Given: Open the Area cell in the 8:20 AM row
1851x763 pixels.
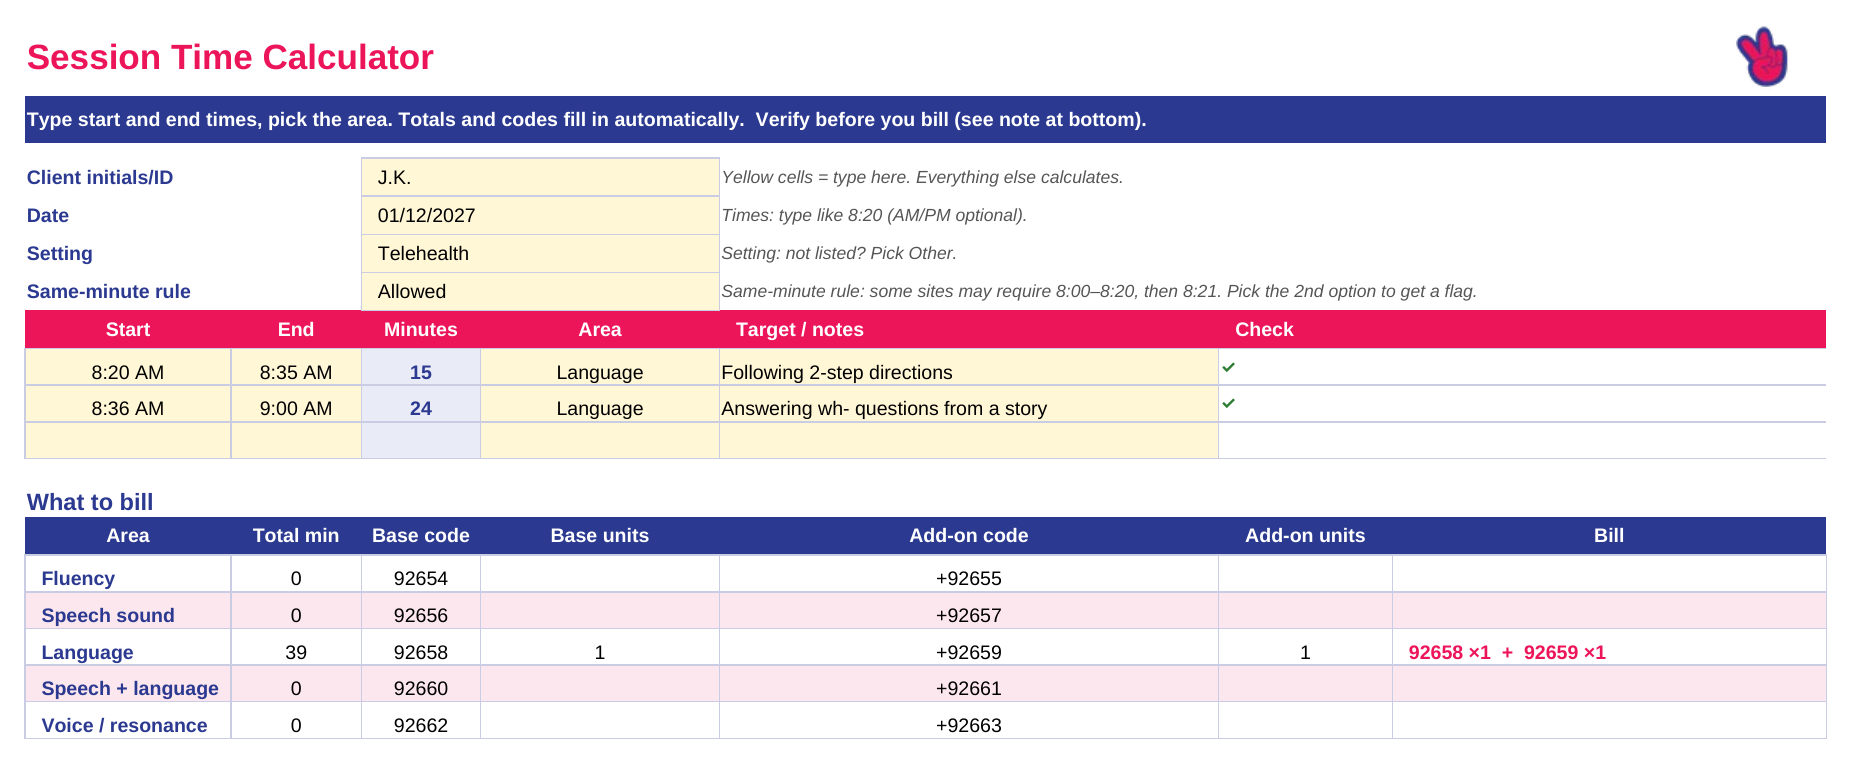Looking at the screenshot, I should coord(600,367).
